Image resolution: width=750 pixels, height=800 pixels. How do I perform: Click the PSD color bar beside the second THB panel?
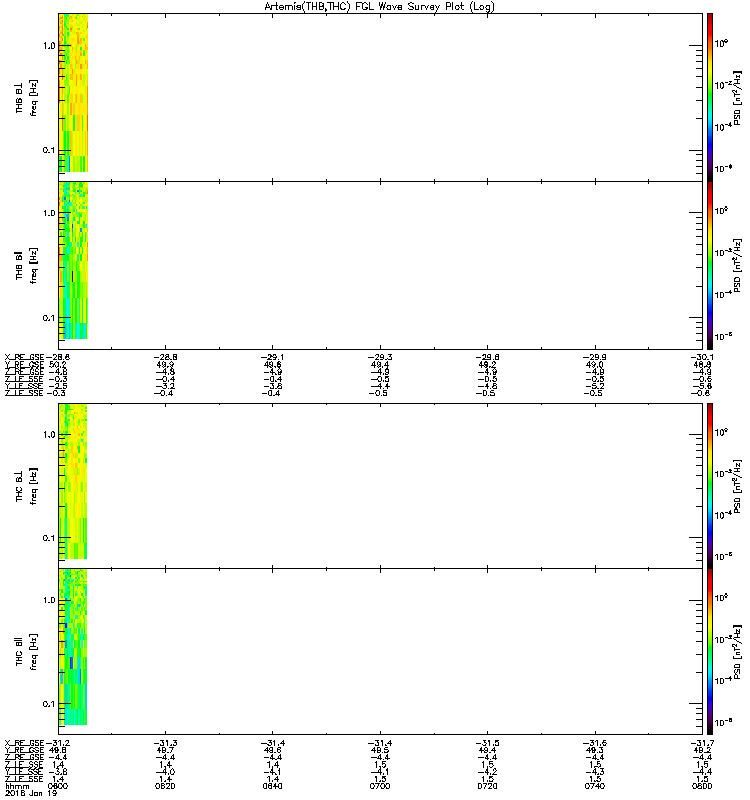710,265
